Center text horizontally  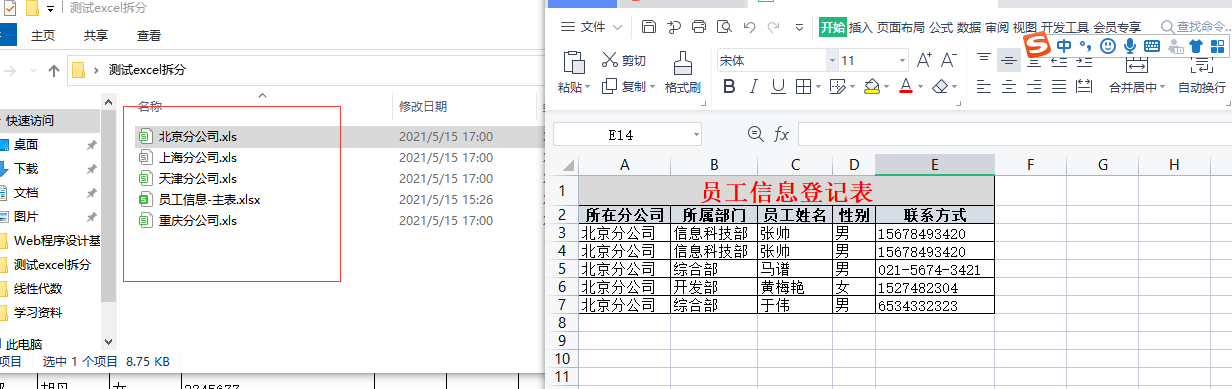pos(1009,87)
